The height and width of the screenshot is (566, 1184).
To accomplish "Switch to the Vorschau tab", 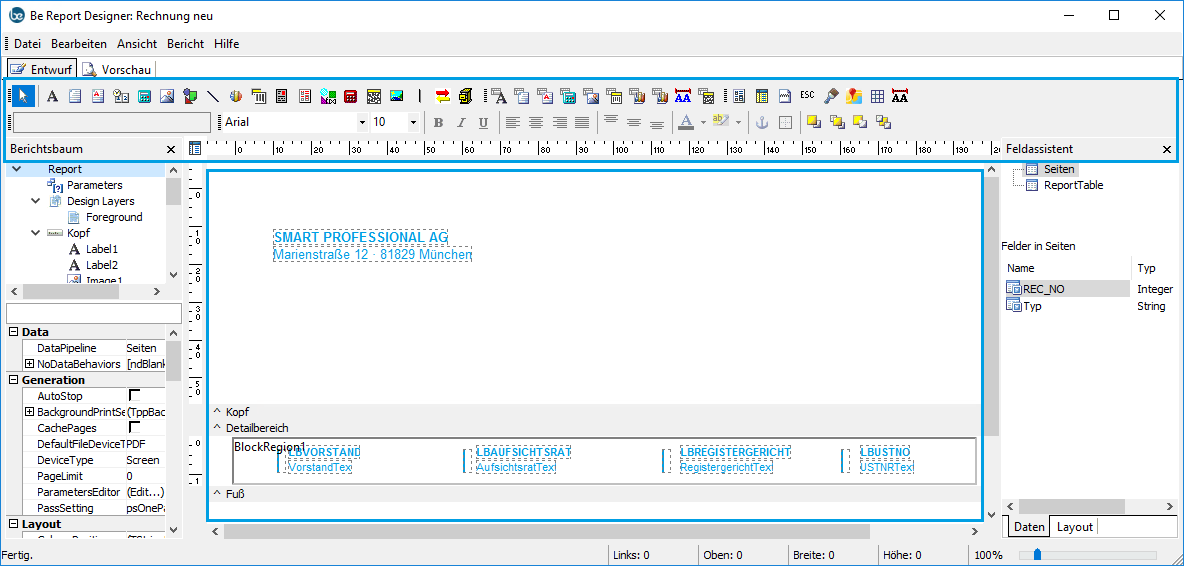I will click(x=117, y=69).
